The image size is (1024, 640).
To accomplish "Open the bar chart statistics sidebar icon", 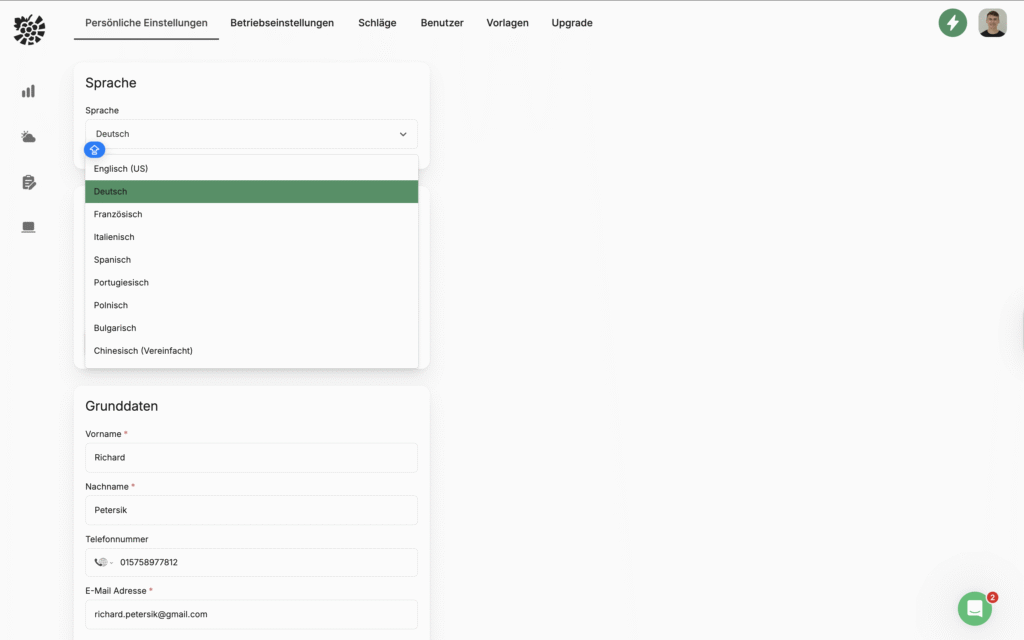I will 29,91.
